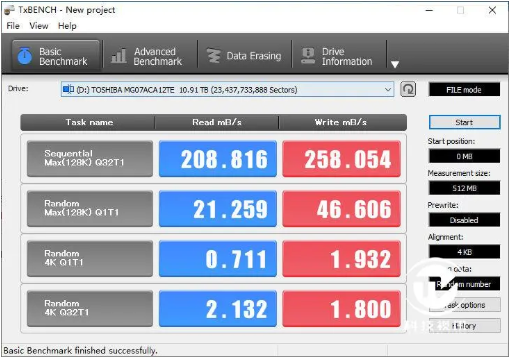Click the Read mB/s column header

point(217,122)
